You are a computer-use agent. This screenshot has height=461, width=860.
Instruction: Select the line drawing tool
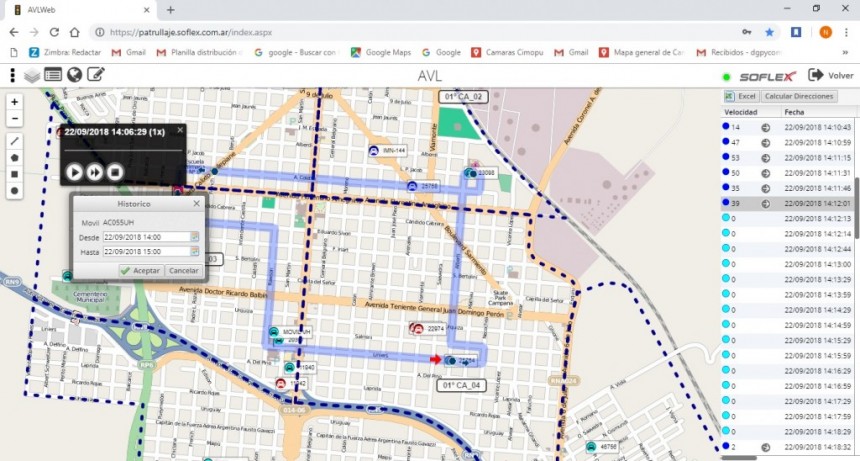click(x=15, y=141)
